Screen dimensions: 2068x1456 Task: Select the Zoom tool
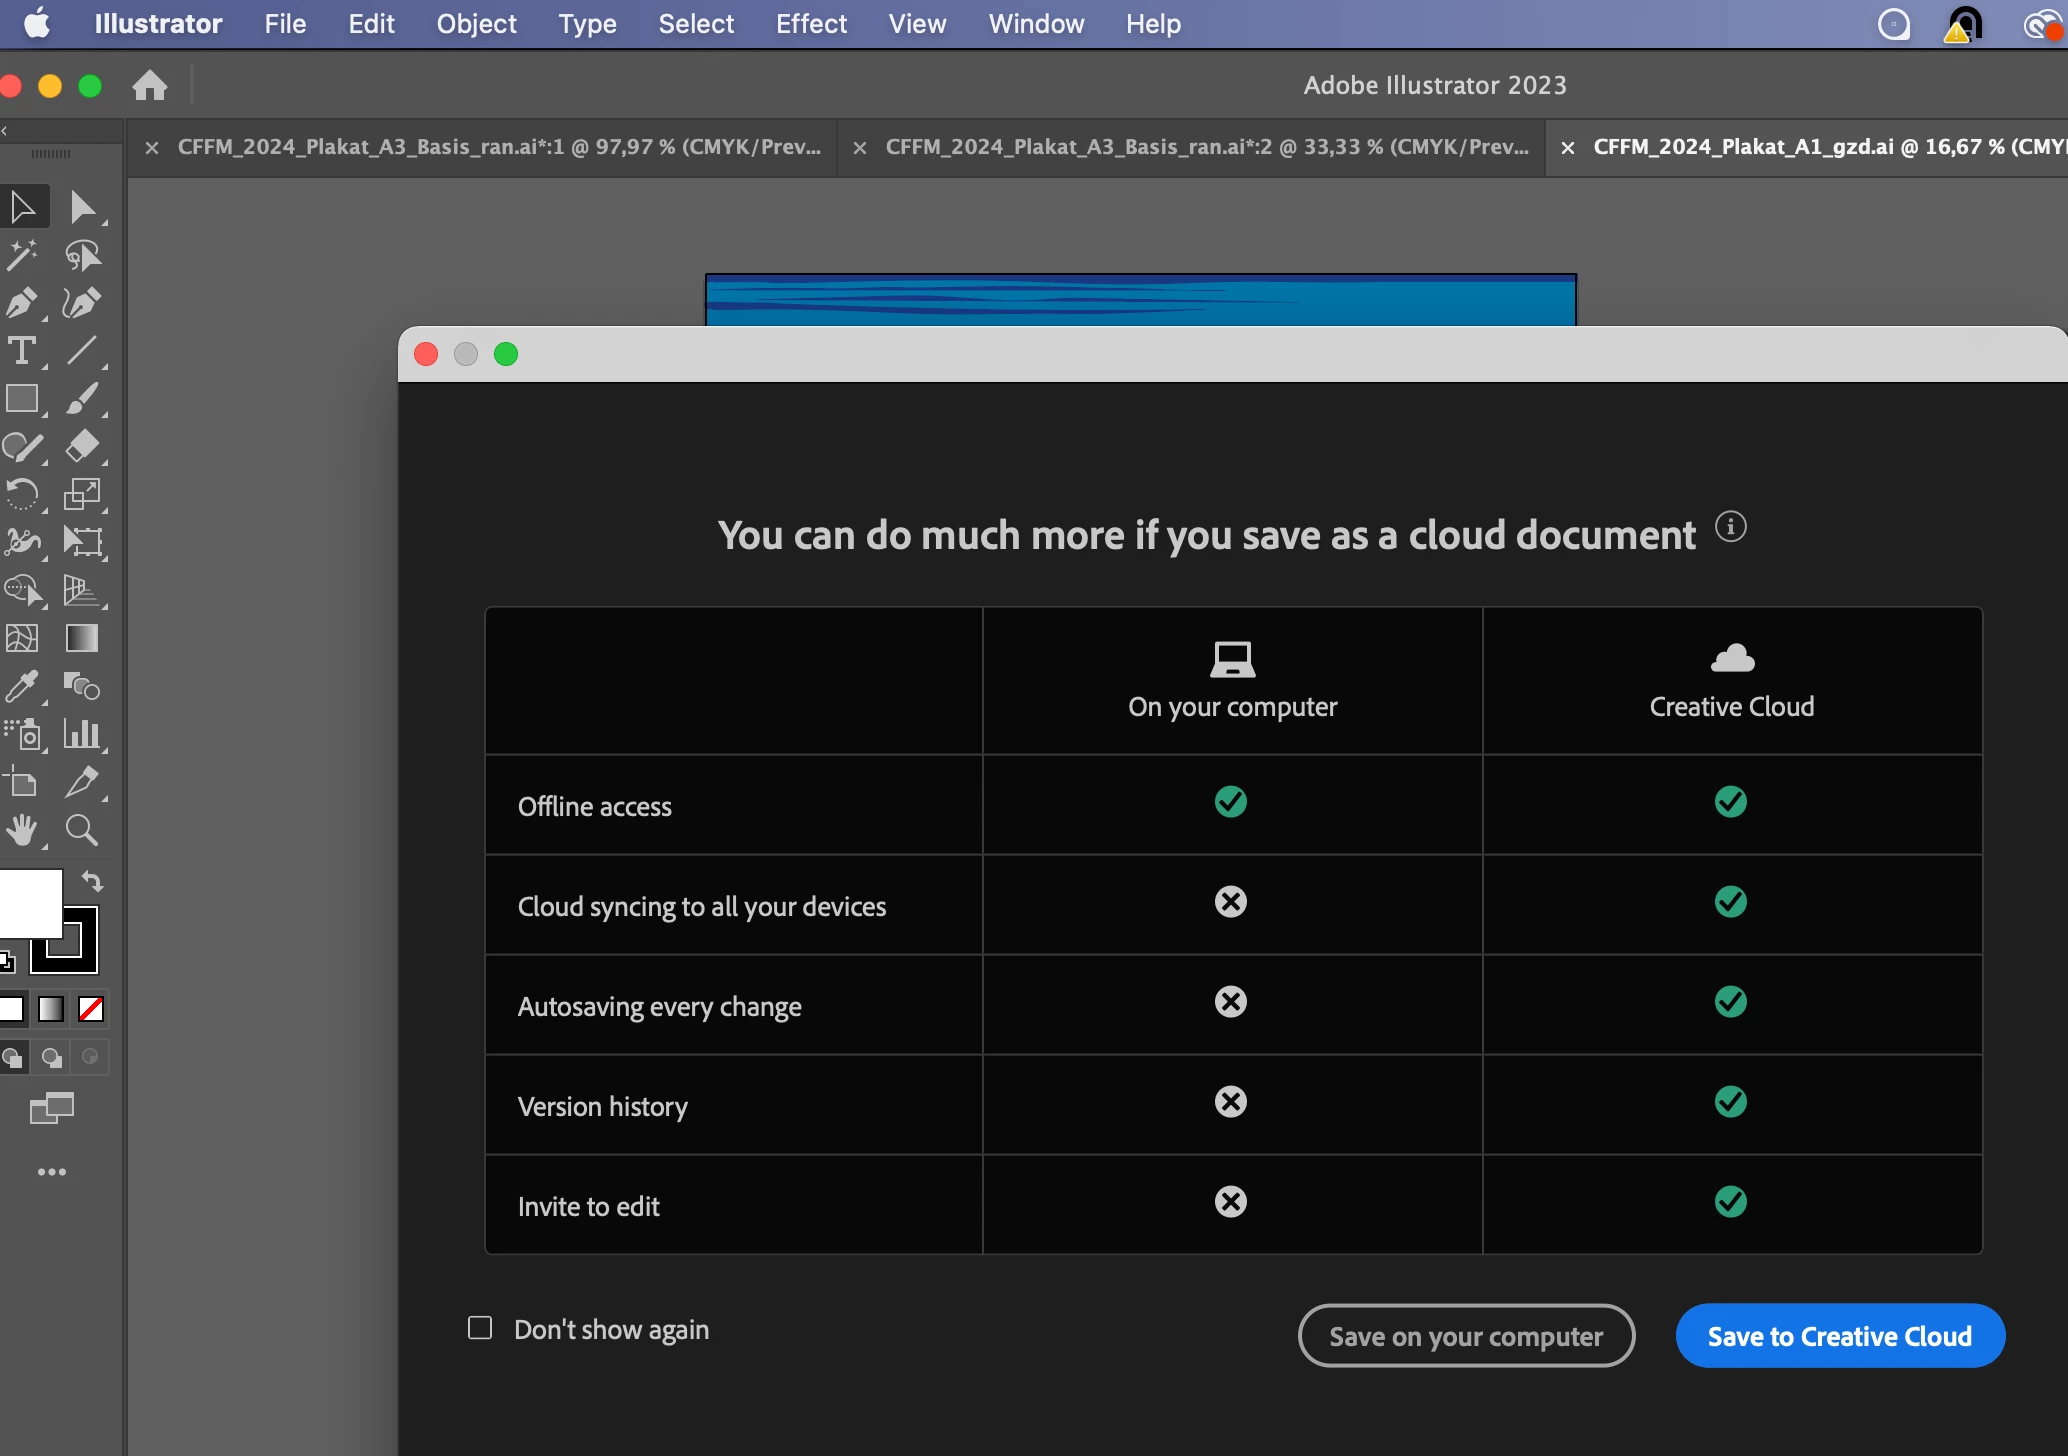[x=82, y=830]
